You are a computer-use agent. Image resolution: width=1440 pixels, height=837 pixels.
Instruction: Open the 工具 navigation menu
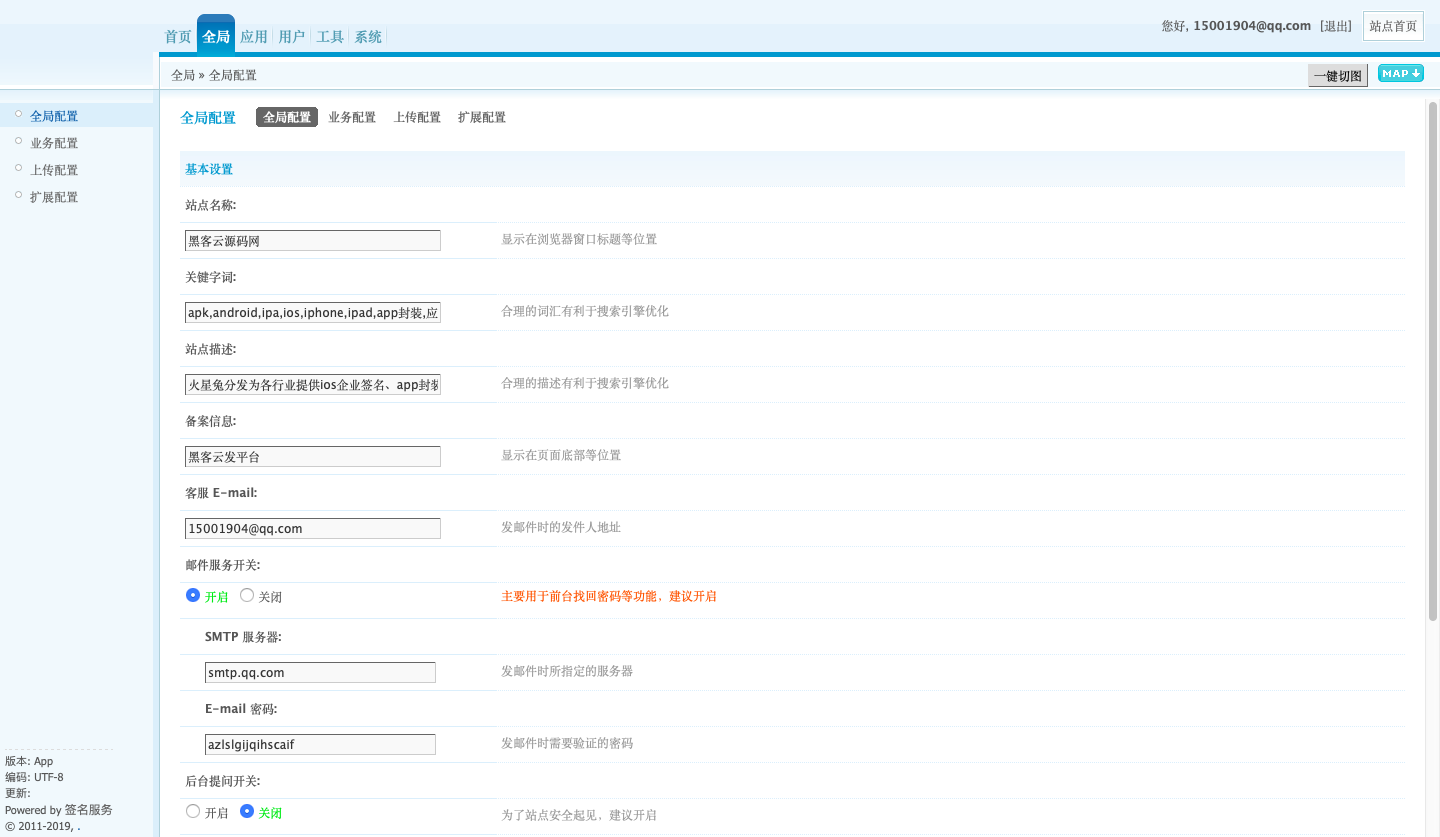point(330,37)
